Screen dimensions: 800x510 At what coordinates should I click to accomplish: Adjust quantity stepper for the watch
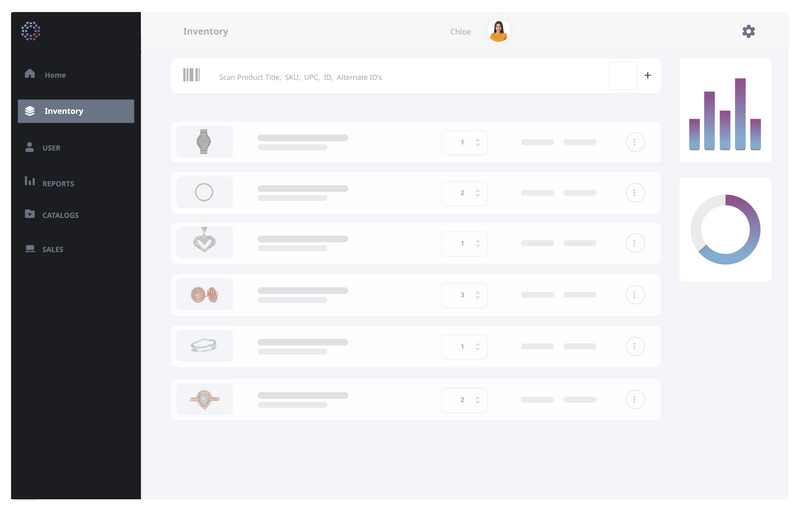point(477,142)
